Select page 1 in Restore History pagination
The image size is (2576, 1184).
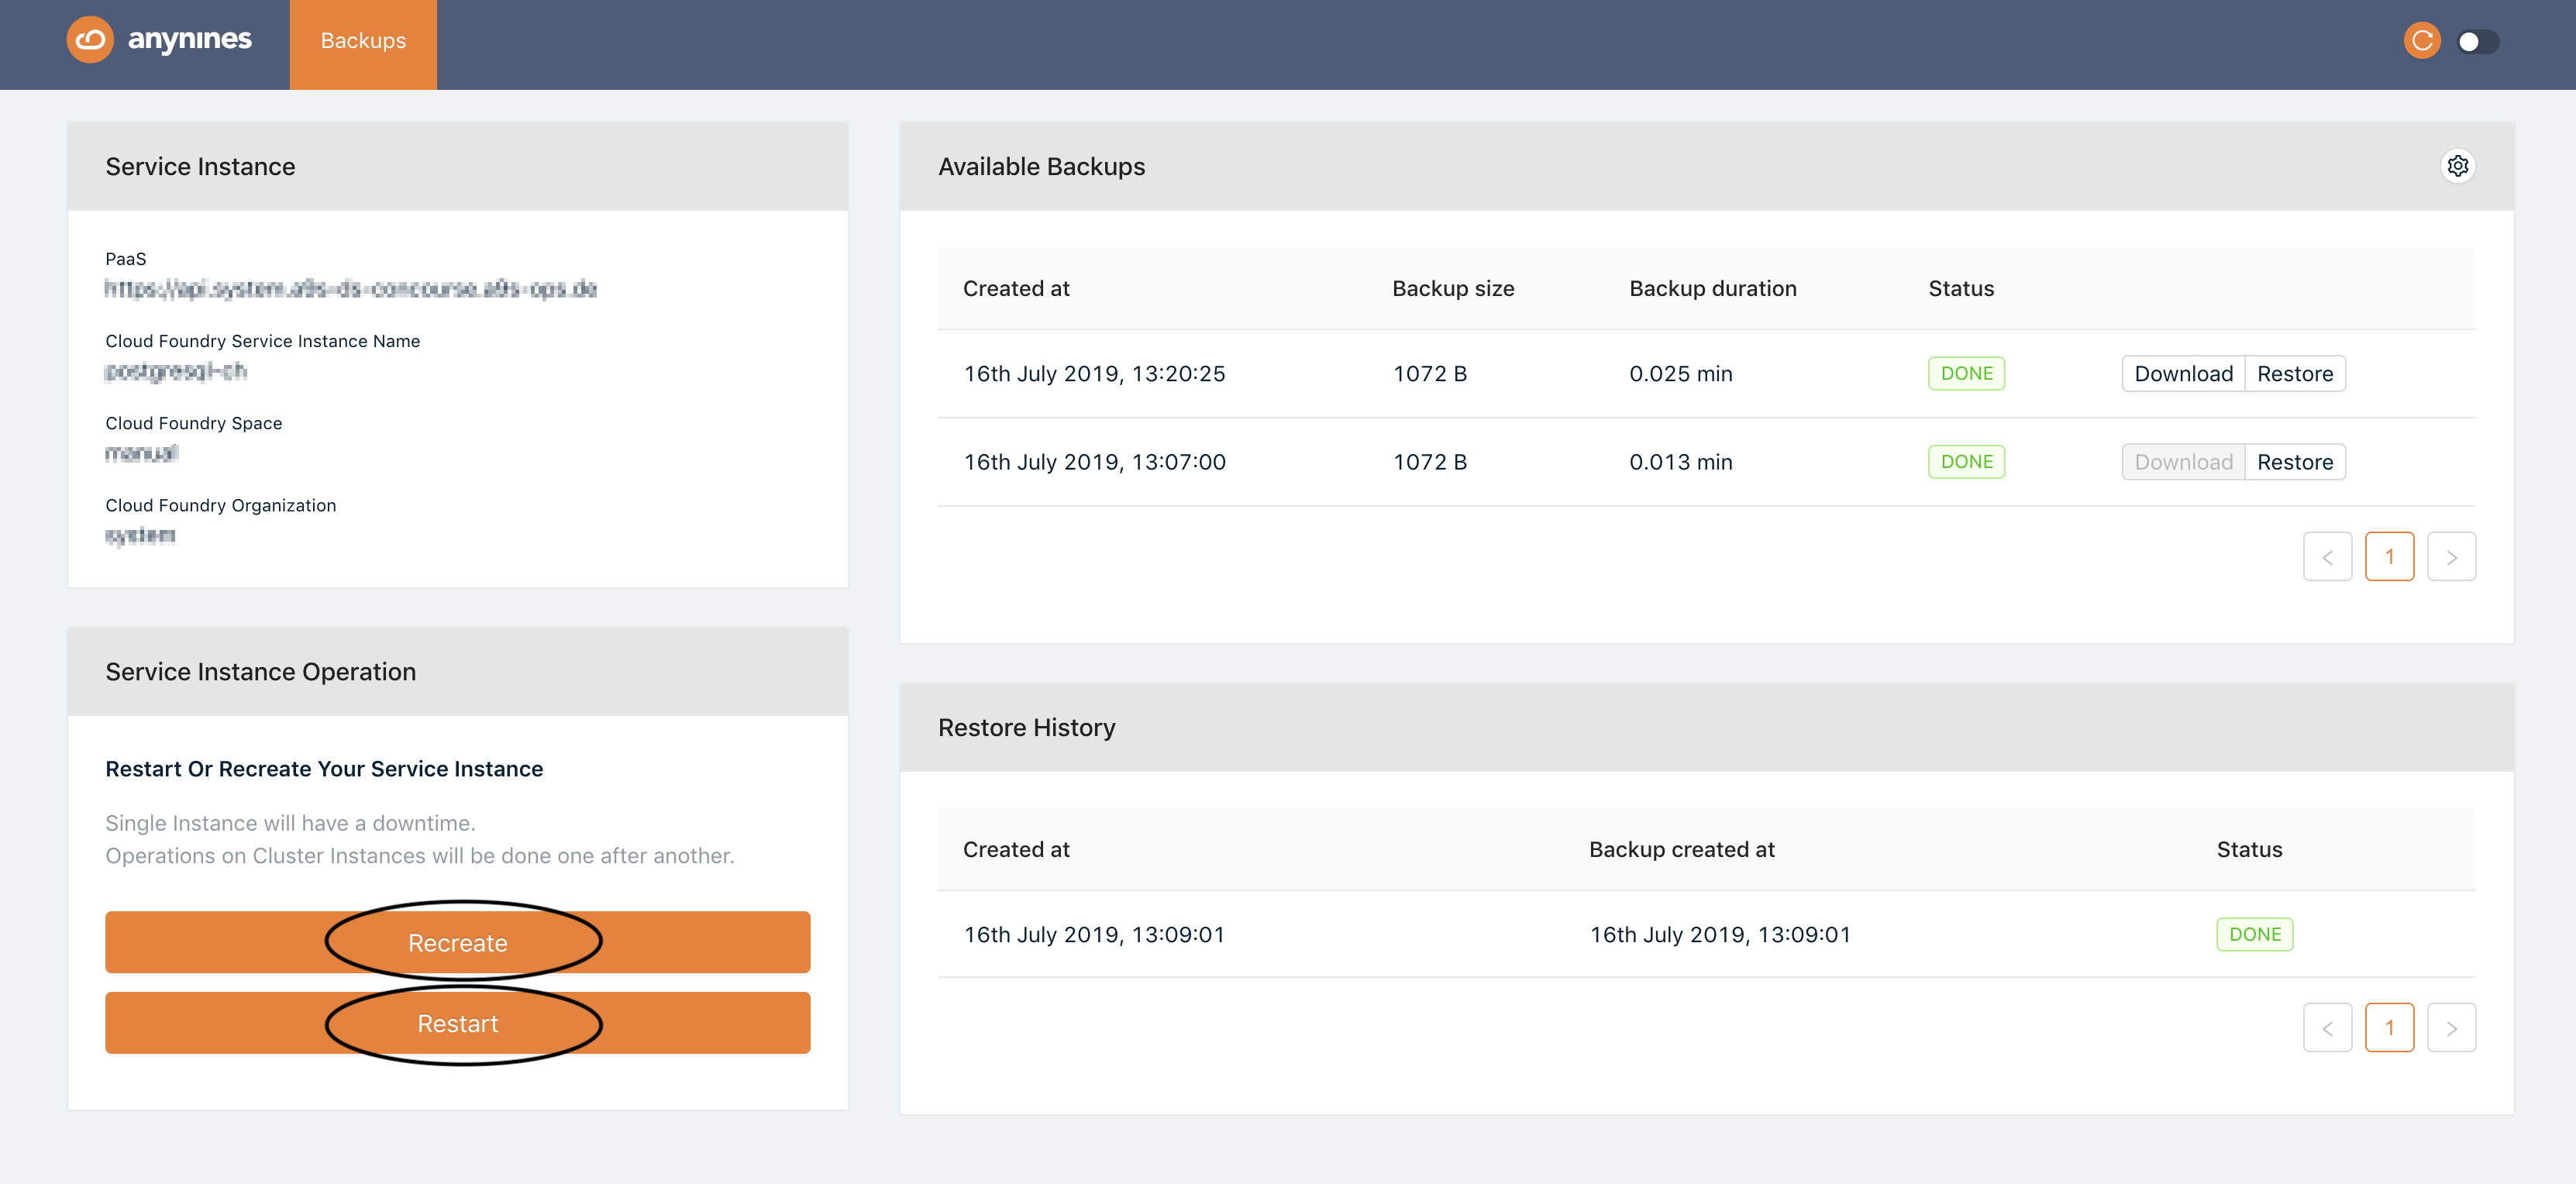pyautogui.click(x=2390, y=1028)
